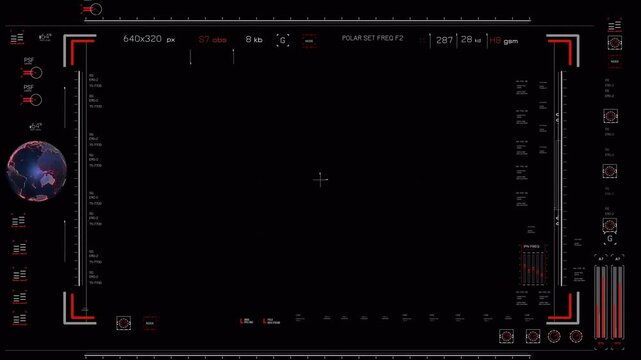This screenshot has height=360, width=641.
Task: Click the top horizontal ruler scale
Action: coord(307,19)
